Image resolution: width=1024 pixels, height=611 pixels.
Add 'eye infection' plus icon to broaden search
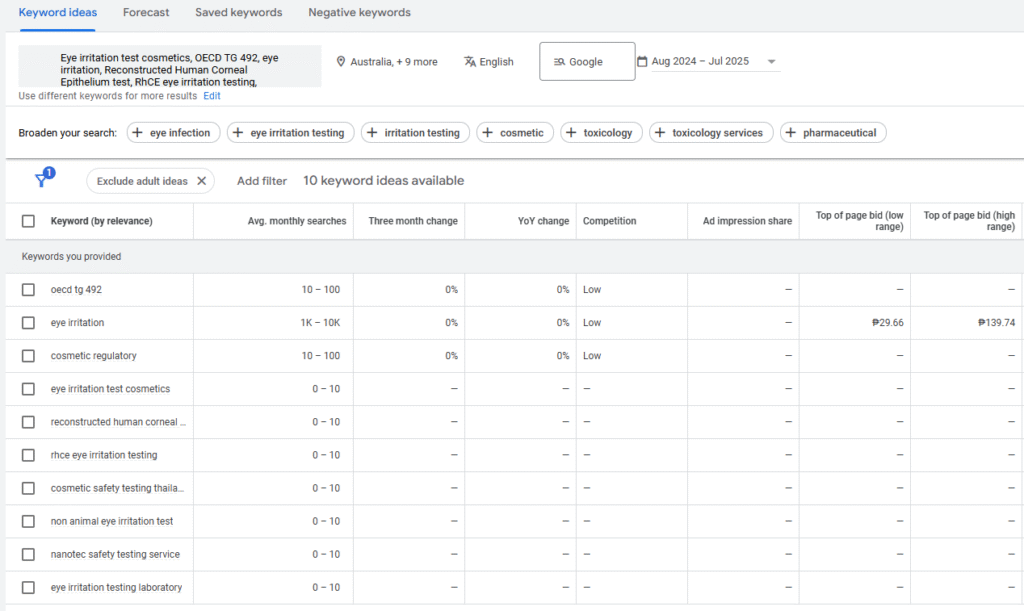[138, 133]
